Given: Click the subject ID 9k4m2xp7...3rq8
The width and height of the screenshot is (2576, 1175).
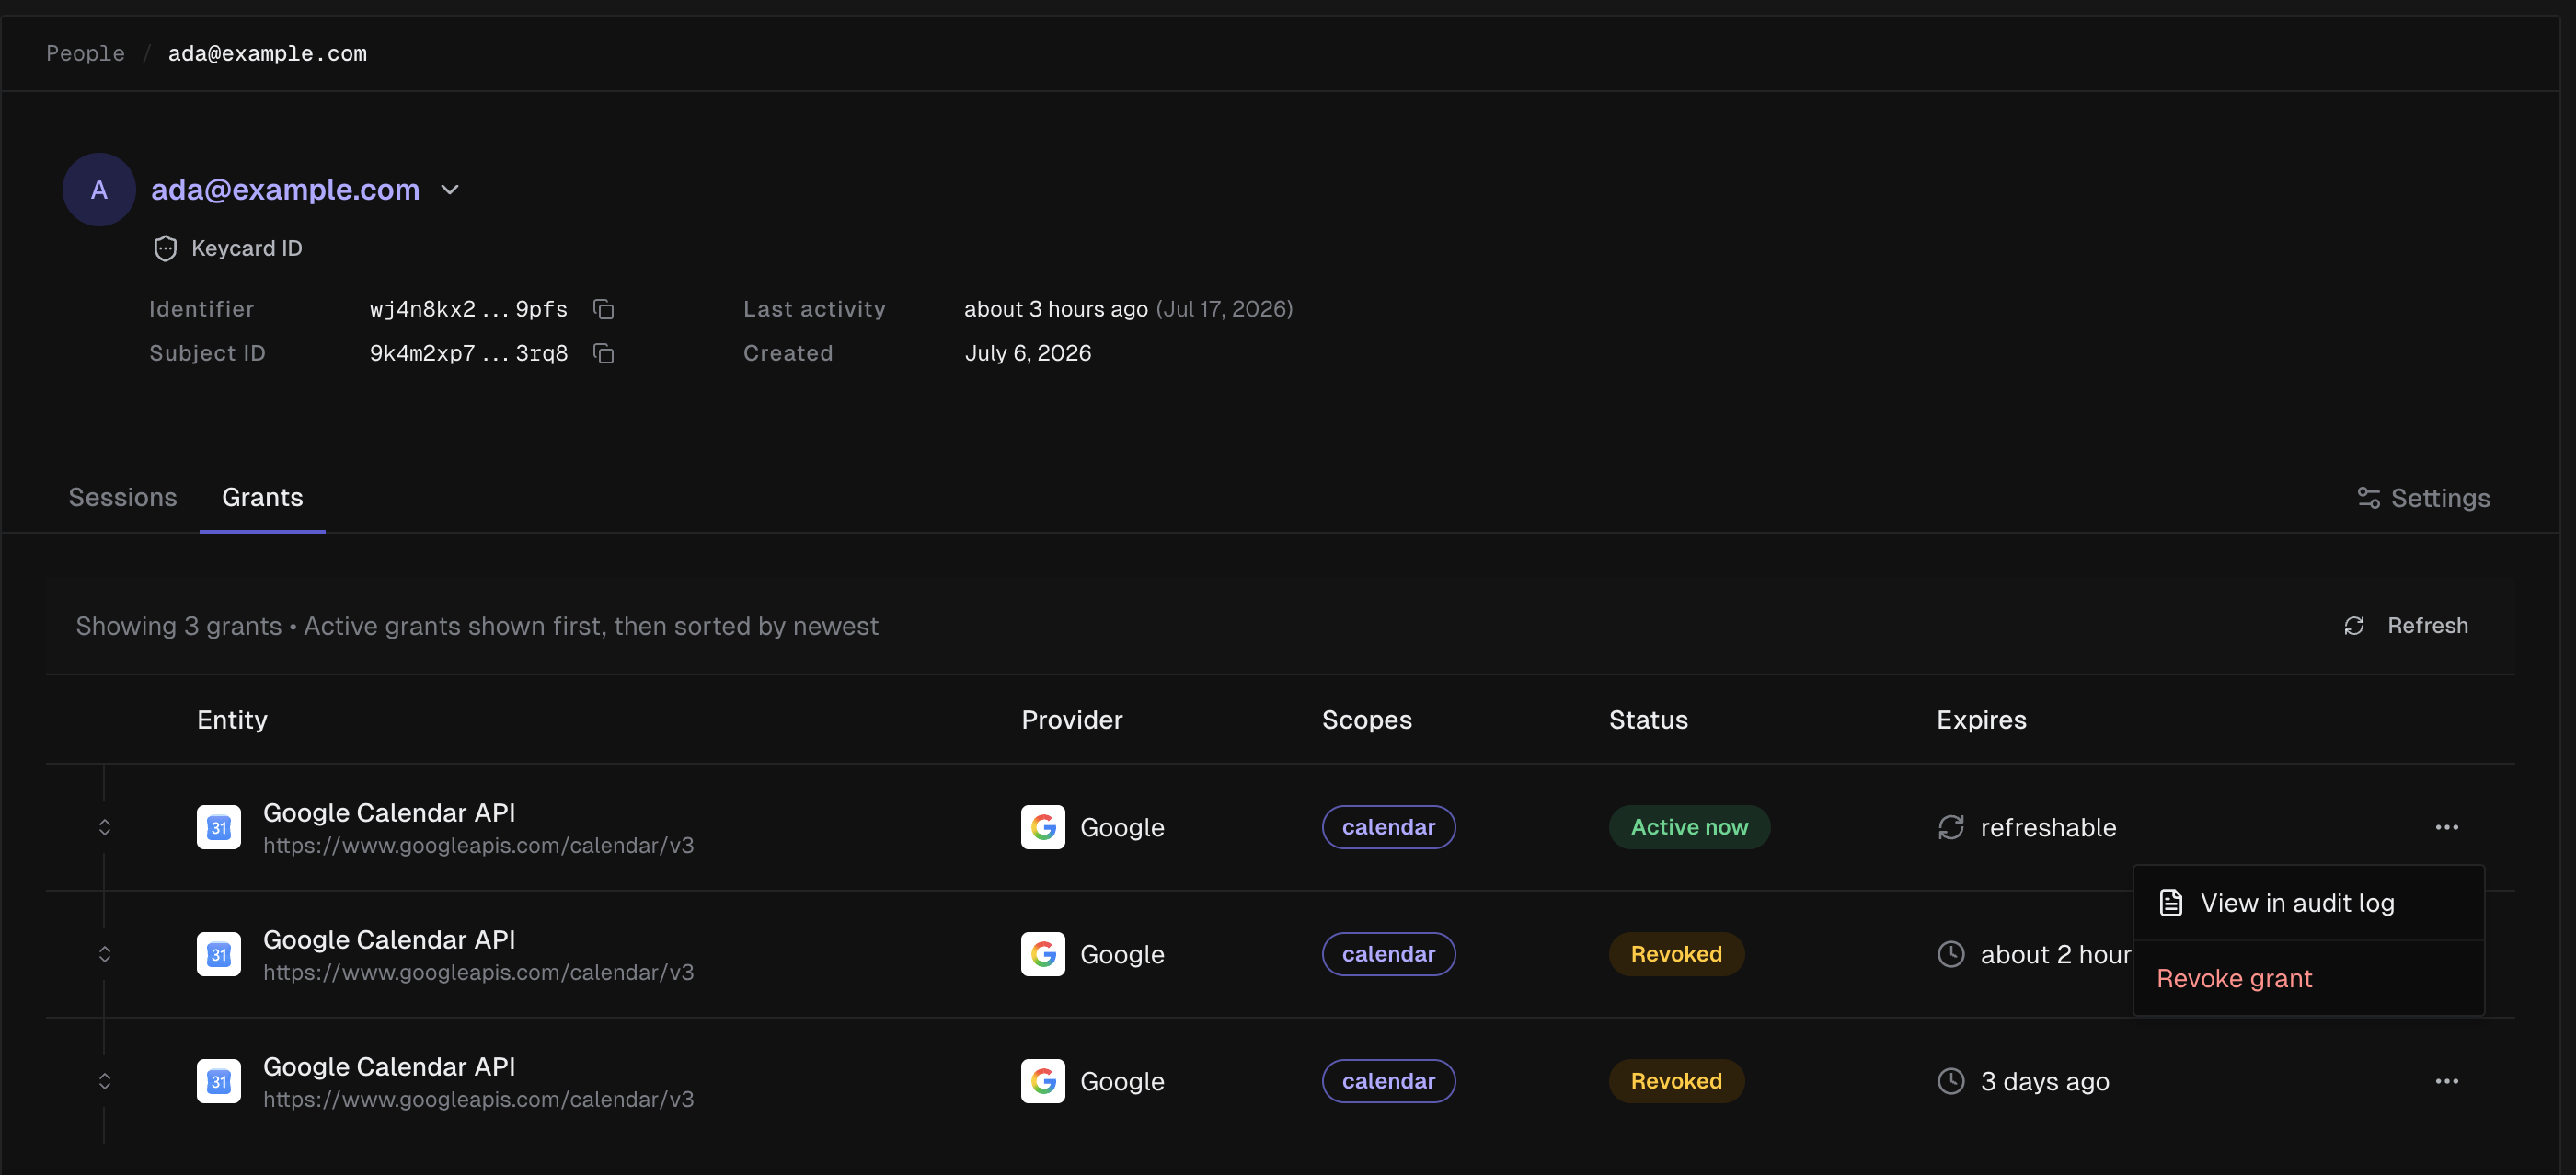Looking at the screenshot, I should pyautogui.click(x=468, y=353).
